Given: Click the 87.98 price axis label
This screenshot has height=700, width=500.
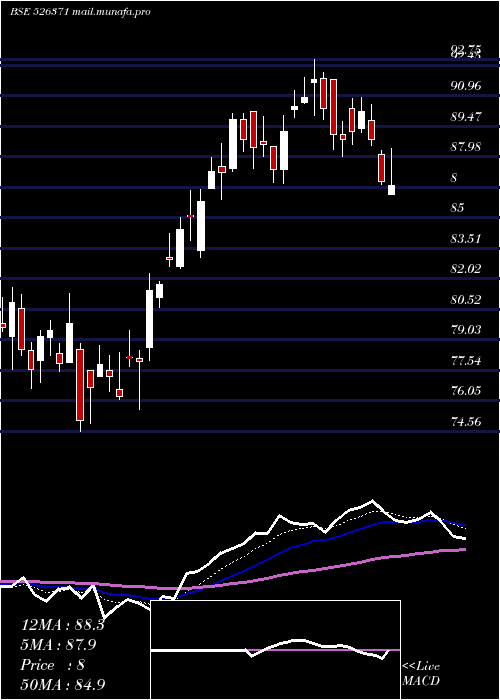Looking at the screenshot, I should coord(466,147).
